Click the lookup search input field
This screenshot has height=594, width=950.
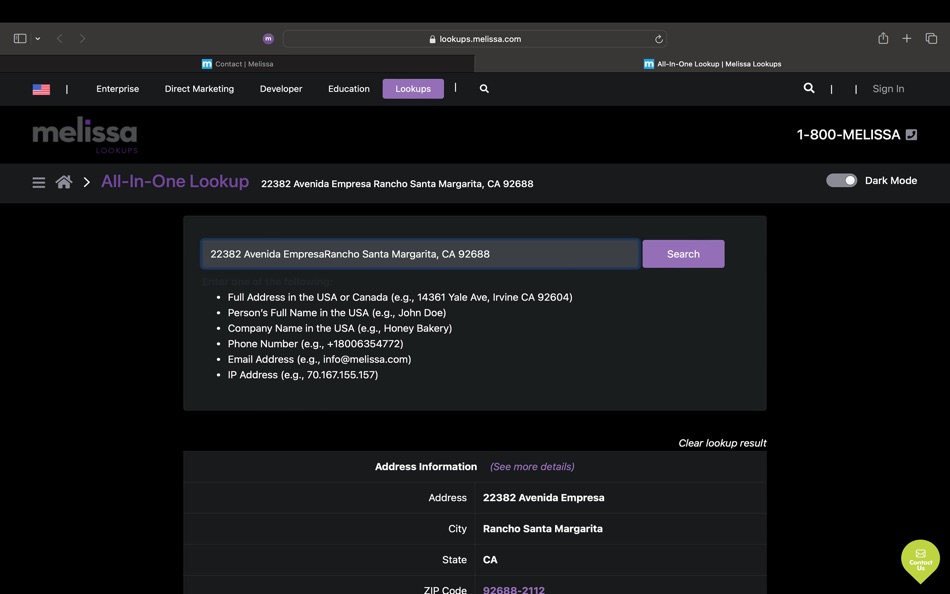420,254
